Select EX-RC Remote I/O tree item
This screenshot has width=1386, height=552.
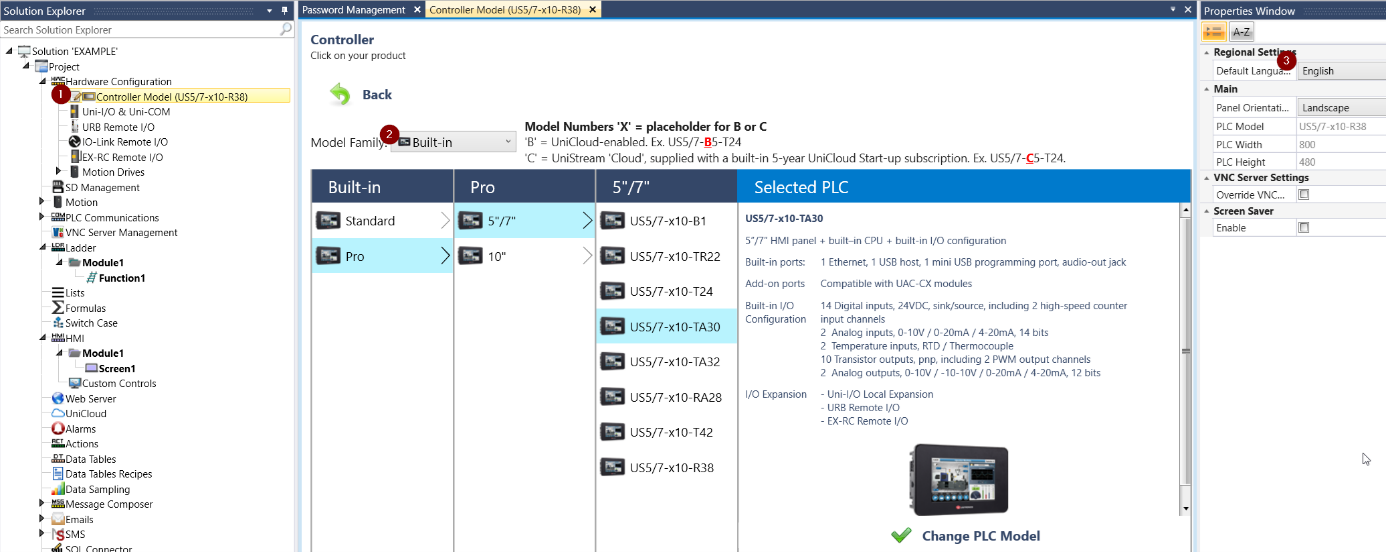click(x=122, y=157)
